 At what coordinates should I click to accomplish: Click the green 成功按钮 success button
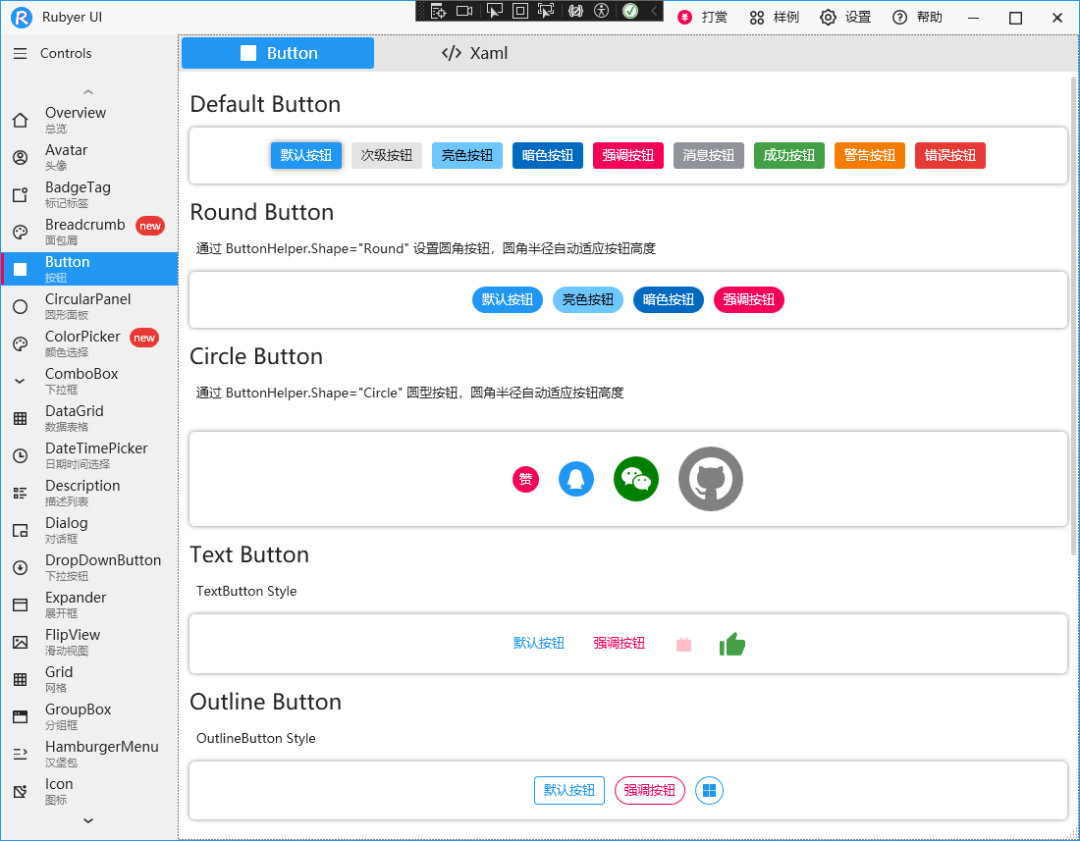tap(789, 155)
